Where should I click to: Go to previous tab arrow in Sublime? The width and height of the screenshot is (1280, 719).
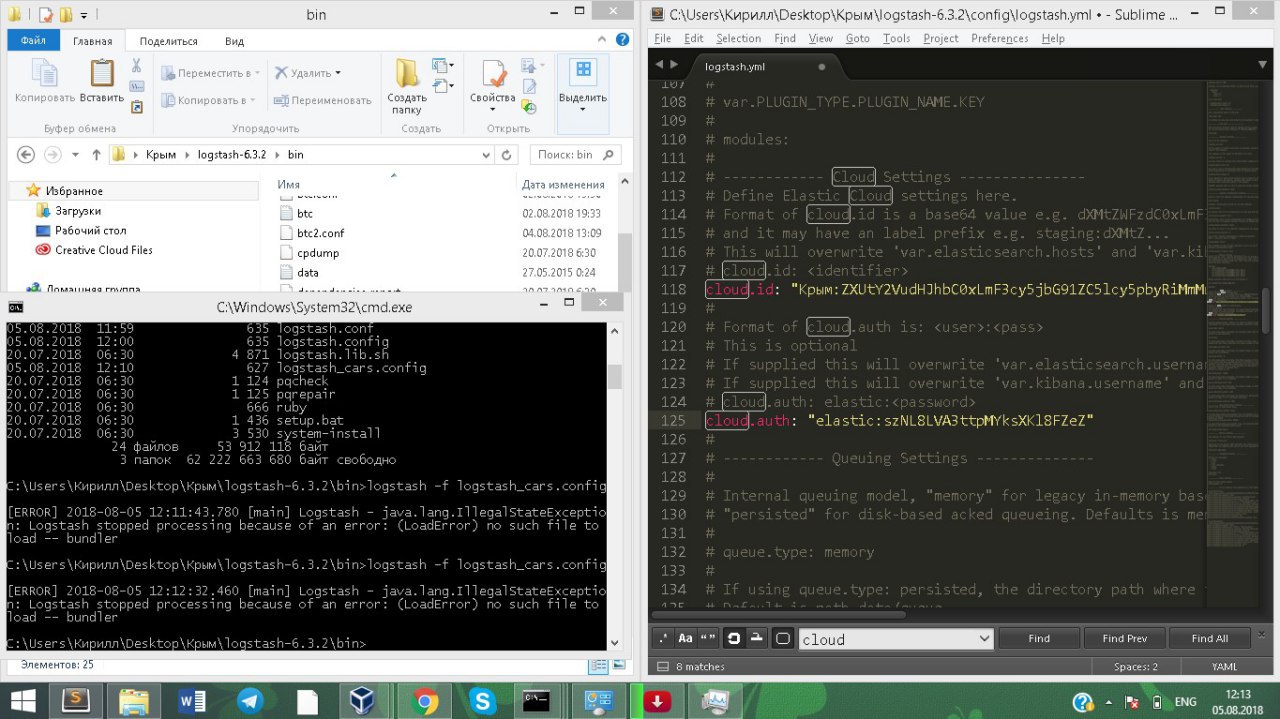659,65
